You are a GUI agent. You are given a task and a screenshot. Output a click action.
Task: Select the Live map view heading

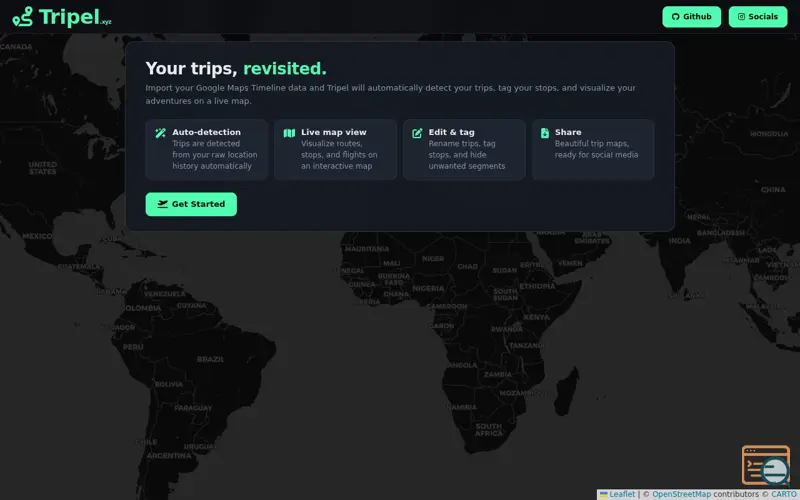pyautogui.click(x=333, y=132)
